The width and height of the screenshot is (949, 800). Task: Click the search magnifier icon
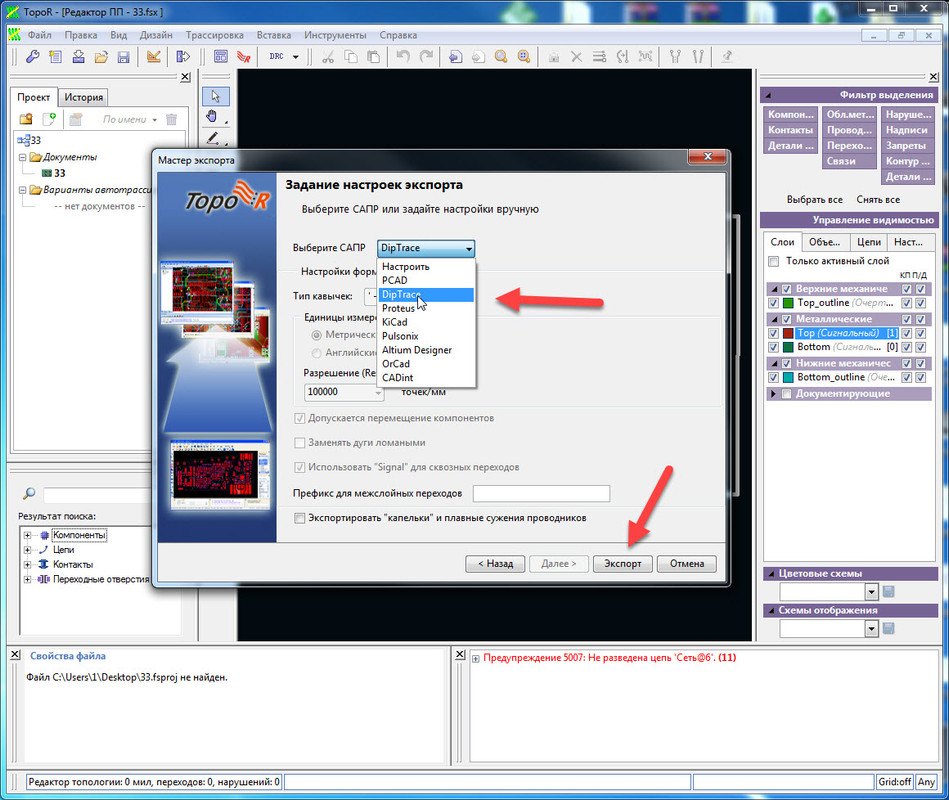[28, 494]
